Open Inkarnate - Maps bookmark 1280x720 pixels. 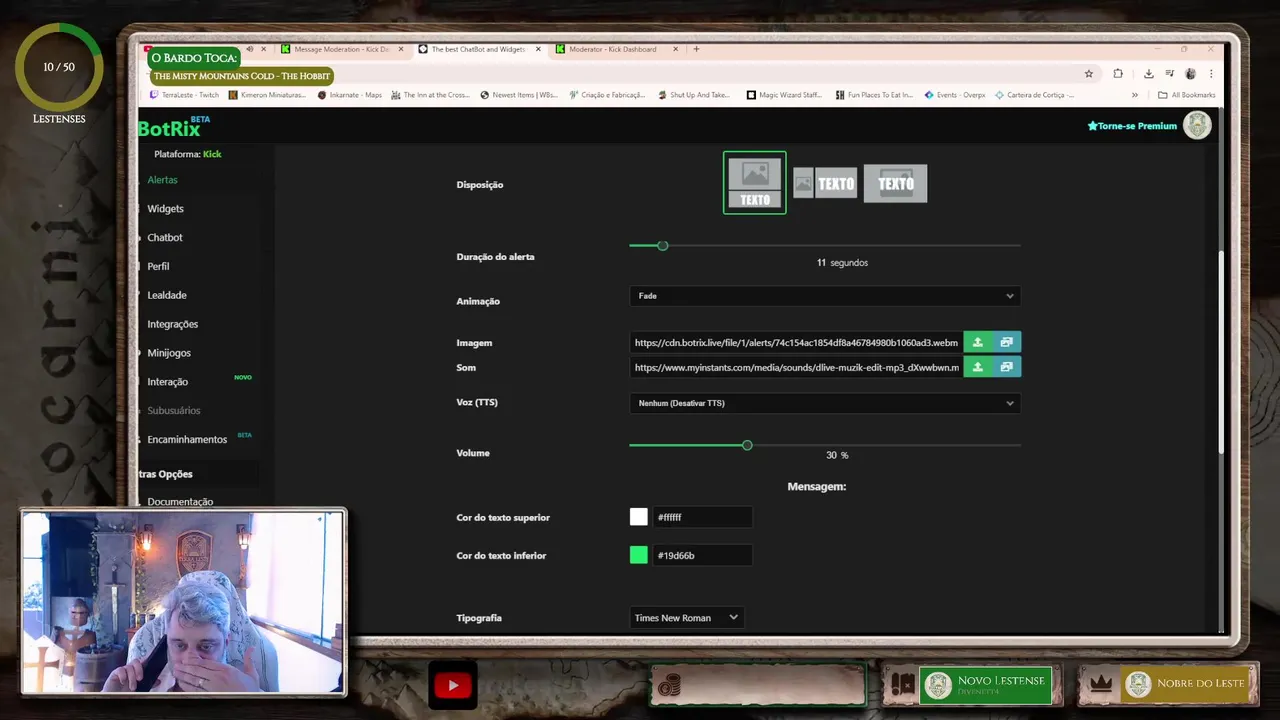pyautogui.click(x=350, y=95)
